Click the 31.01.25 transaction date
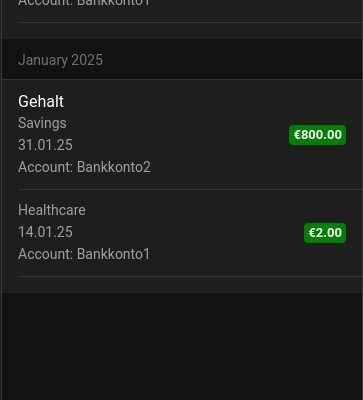Image resolution: width=363 pixels, height=400 pixels. [x=45, y=145]
